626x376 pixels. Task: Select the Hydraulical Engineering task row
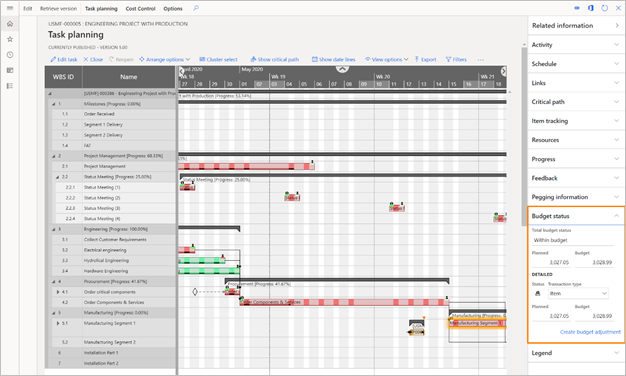point(110,261)
